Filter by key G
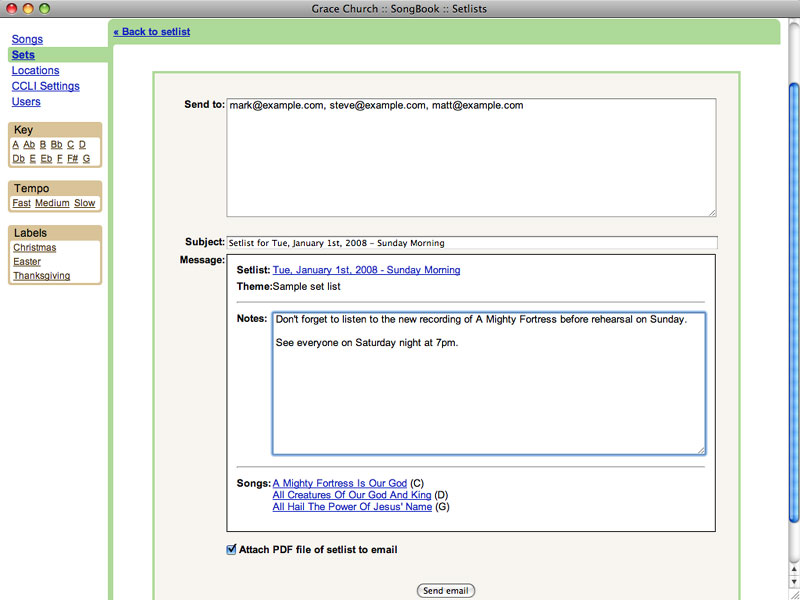 pyautogui.click(x=86, y=159)
